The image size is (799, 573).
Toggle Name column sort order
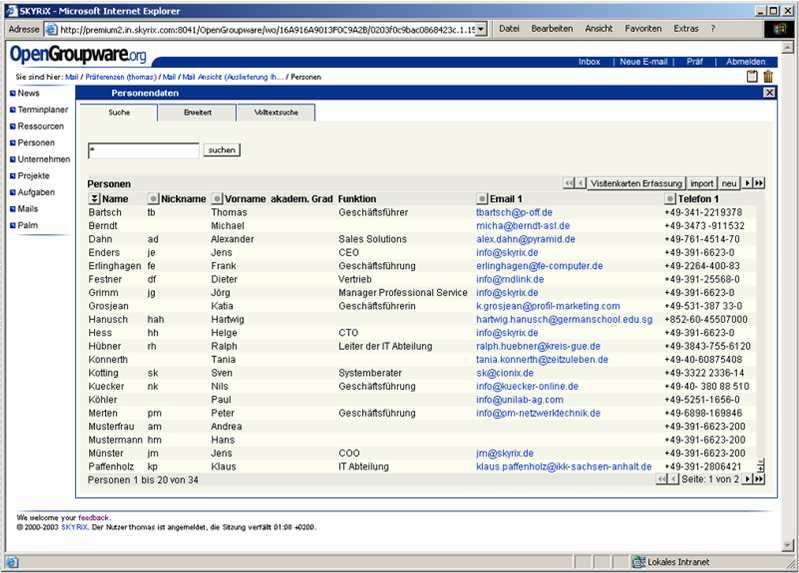(x=94, y=199)
